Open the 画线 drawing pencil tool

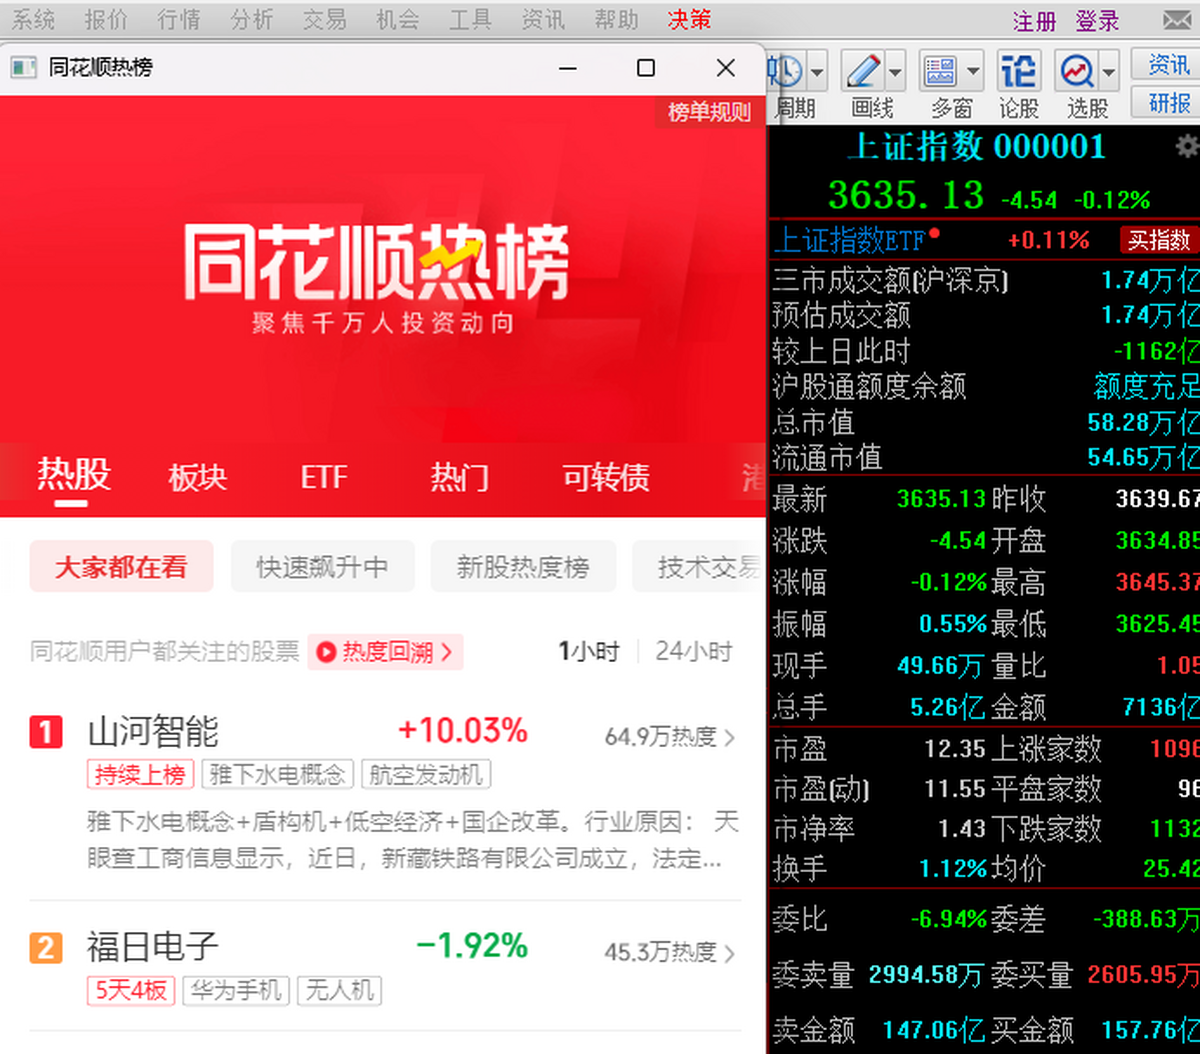tap(864, 72)
